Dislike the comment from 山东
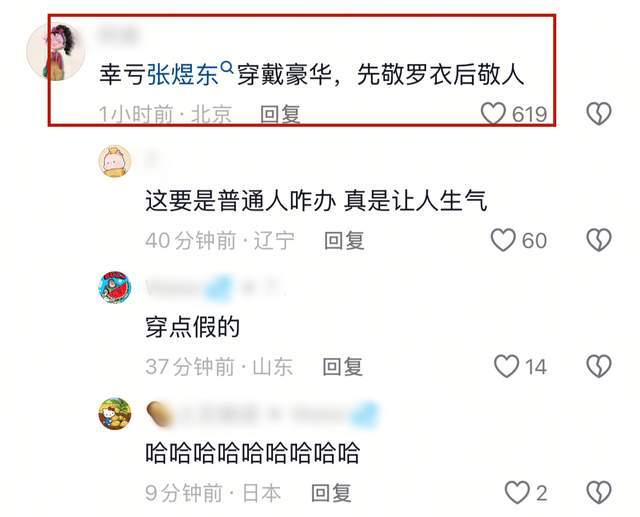640x517 pixels. point(599,366)
